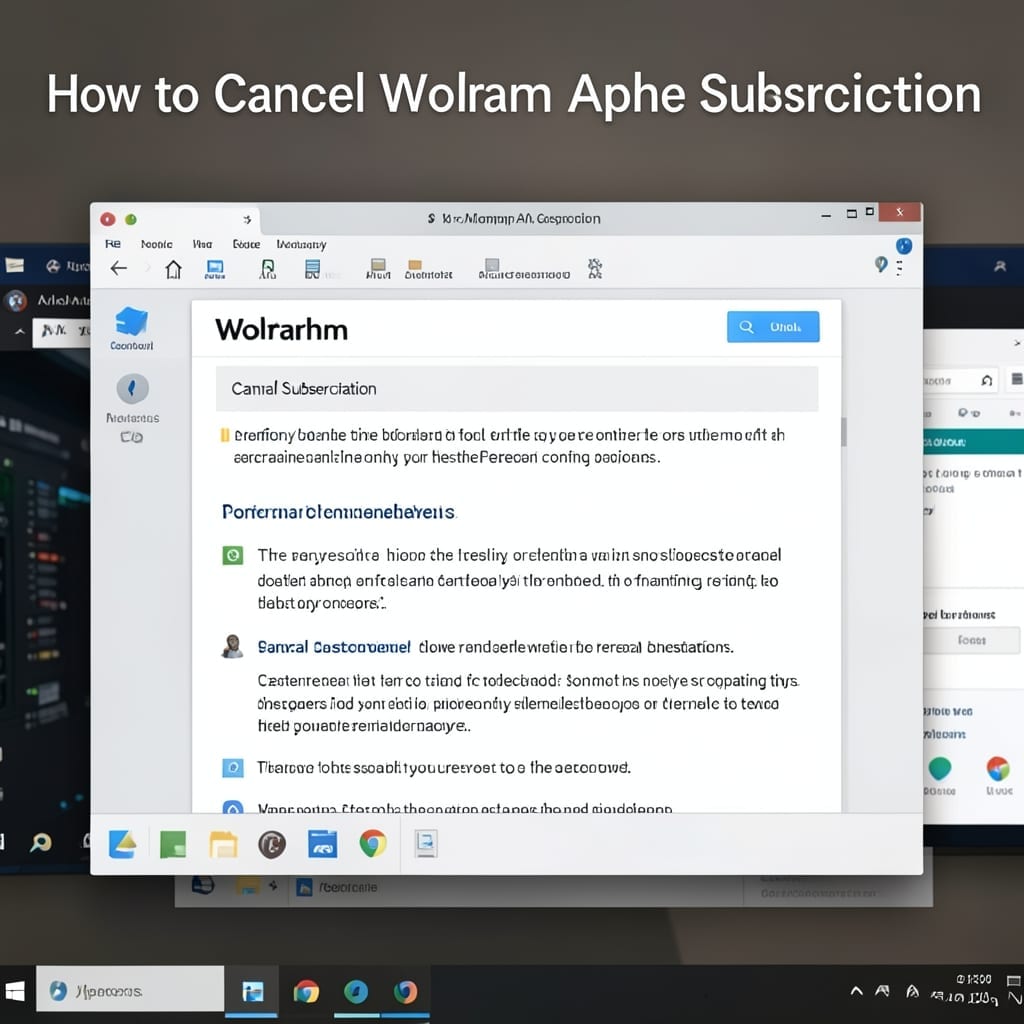This screenshot has height=1024, width=1024.
Task: Click the Canial Subserciation header bar
Action: coord(517,389)
